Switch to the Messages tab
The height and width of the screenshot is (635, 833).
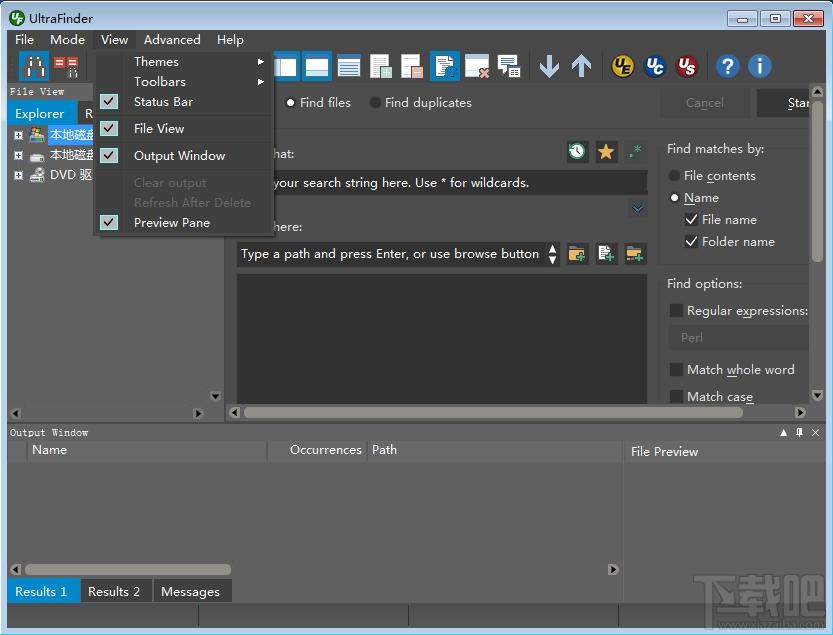click(x=190, y=591)
